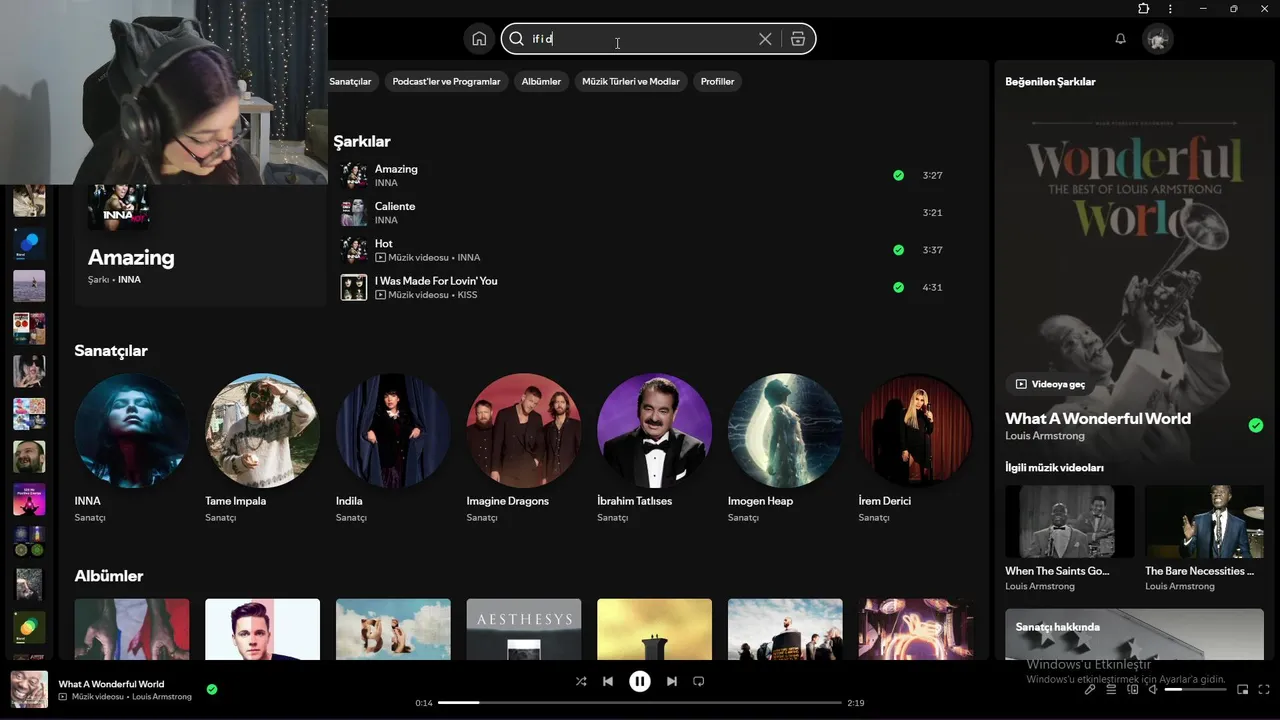Open the AESTHESYS album cover

coord(524,629)
